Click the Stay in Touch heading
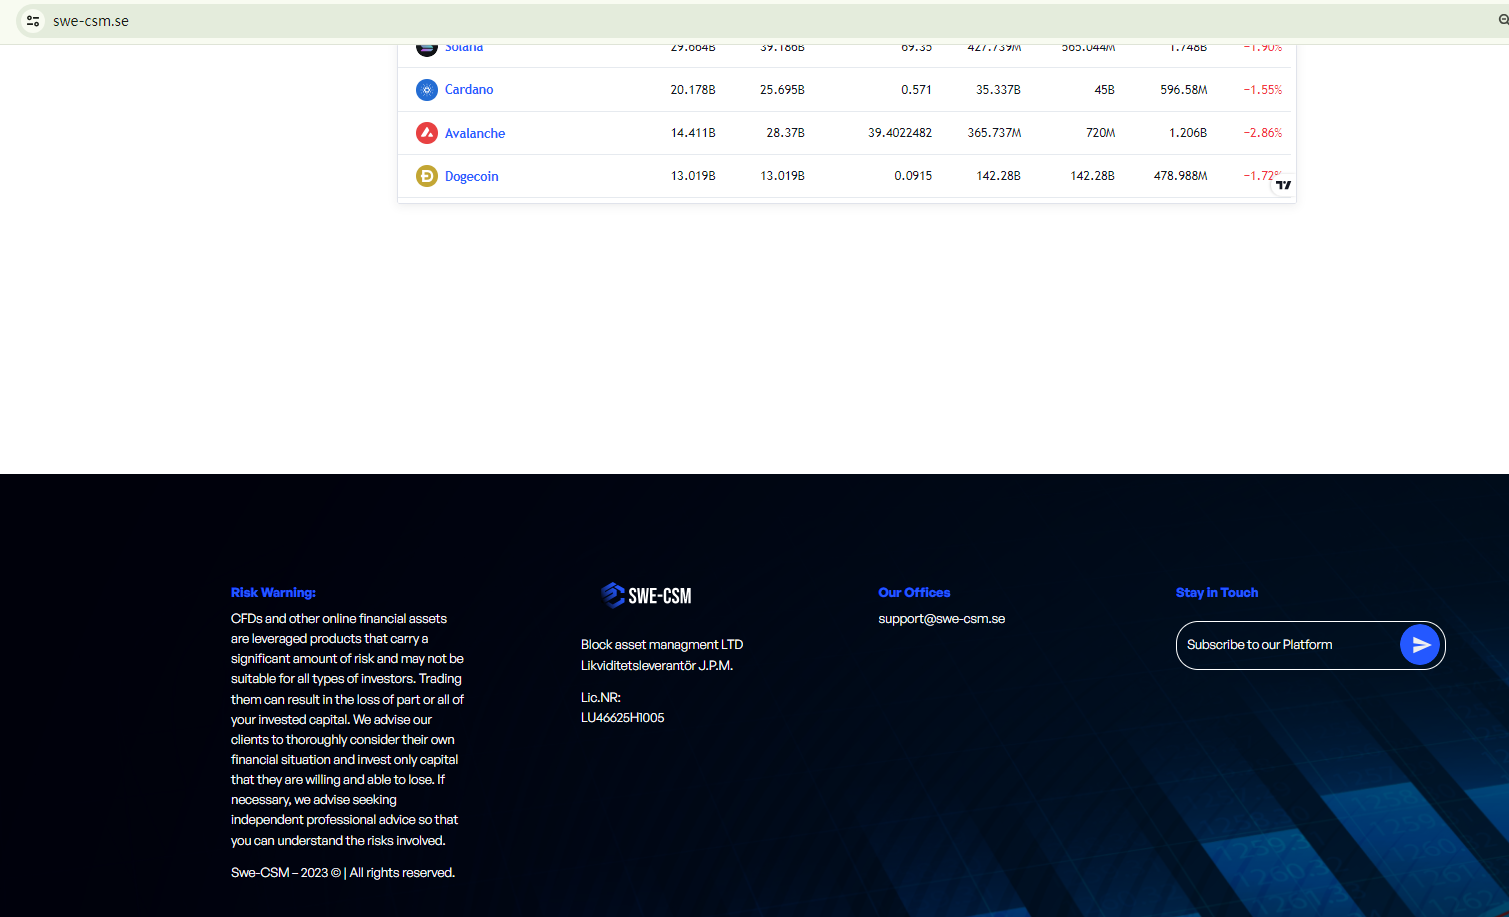This screenshot has height=917, width=1509. 1216,593
